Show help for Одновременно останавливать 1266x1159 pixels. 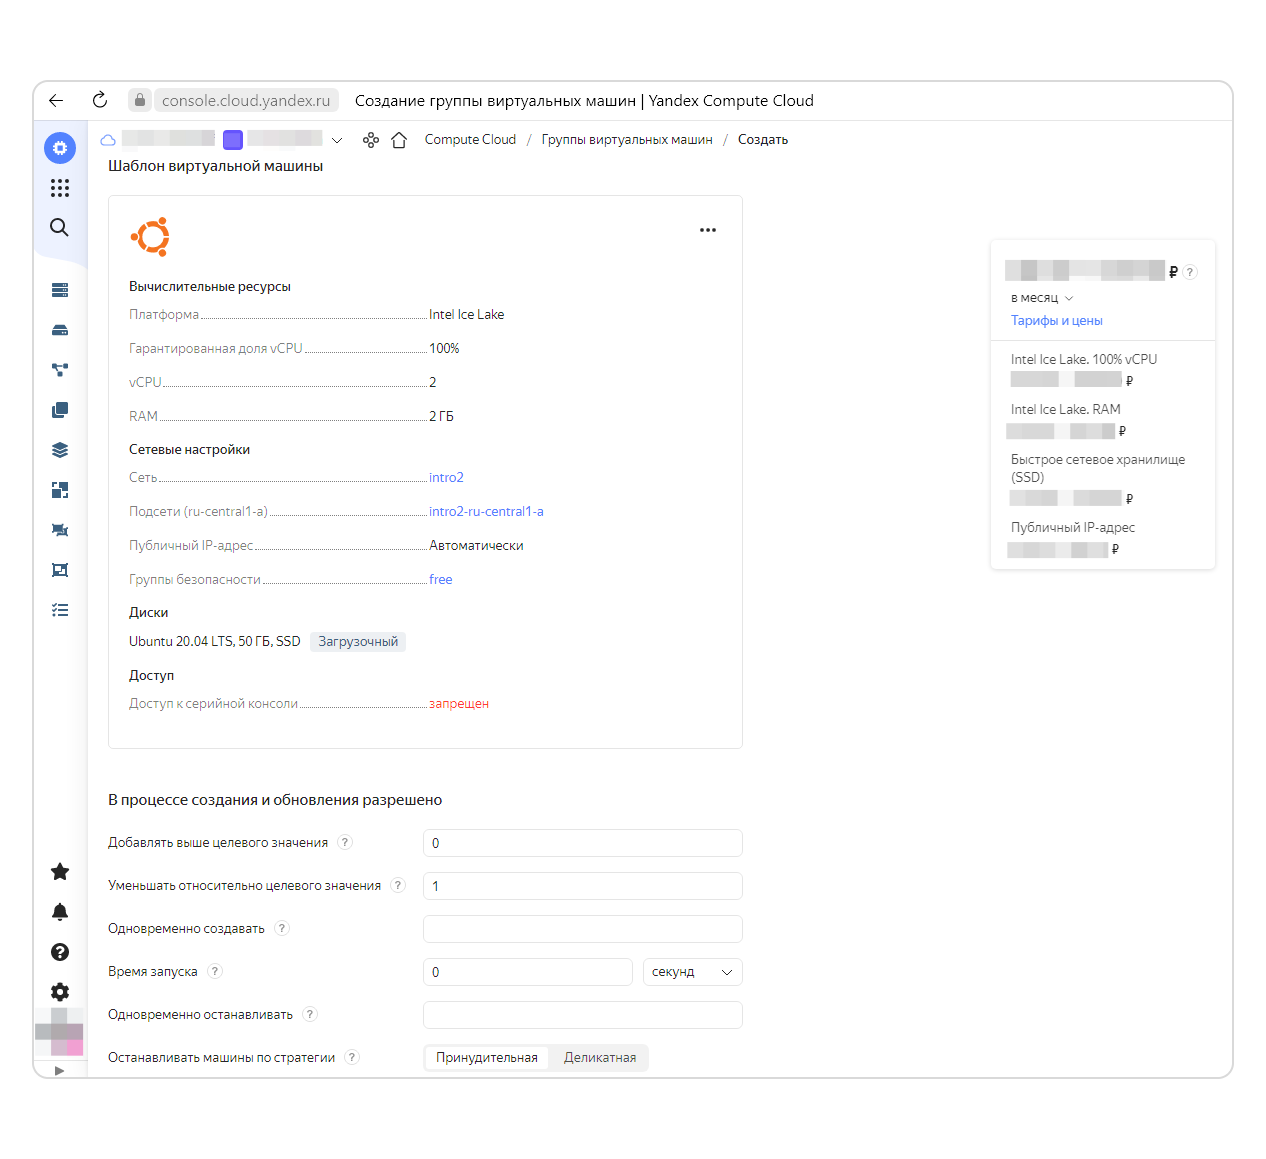pyautogui.click(x=310, y=1014)
